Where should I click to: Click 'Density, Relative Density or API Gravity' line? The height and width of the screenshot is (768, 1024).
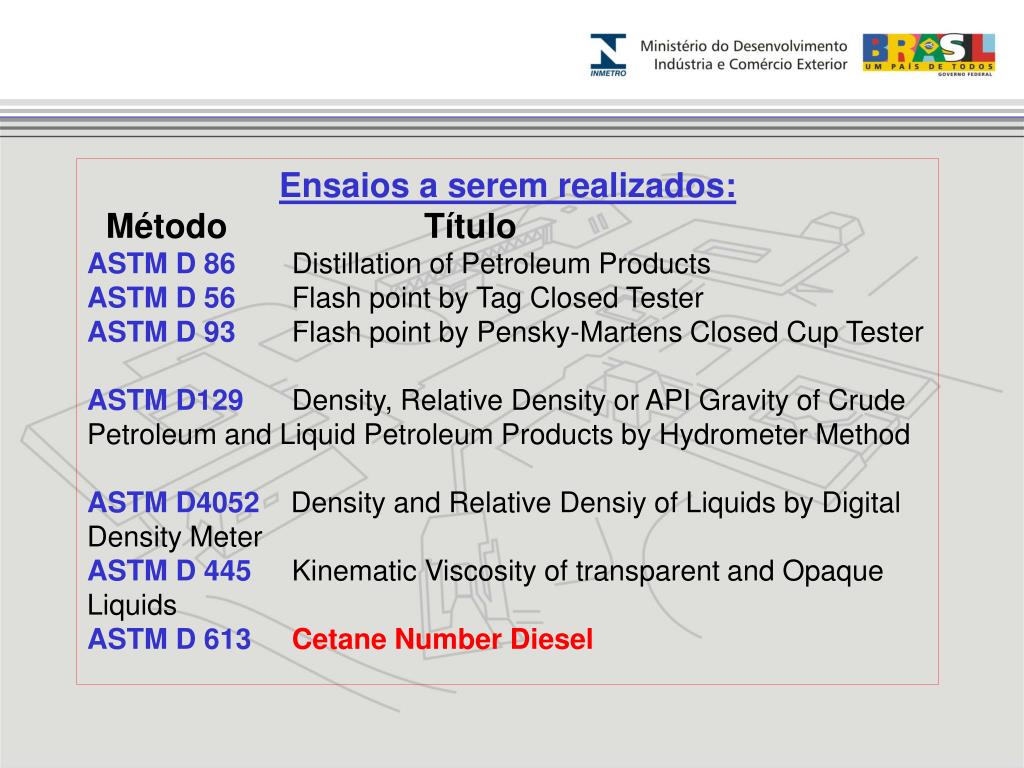point(598,401)
